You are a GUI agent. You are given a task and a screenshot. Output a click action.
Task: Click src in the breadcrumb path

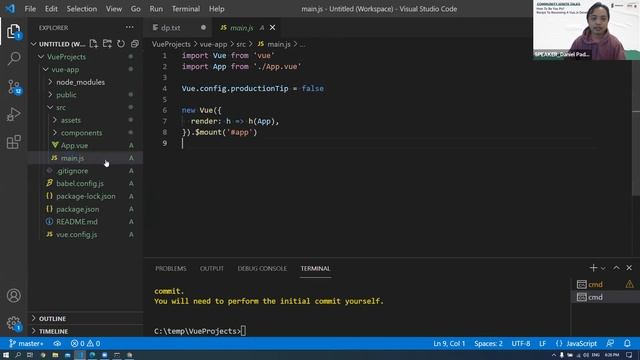click(x=241, y=44)
